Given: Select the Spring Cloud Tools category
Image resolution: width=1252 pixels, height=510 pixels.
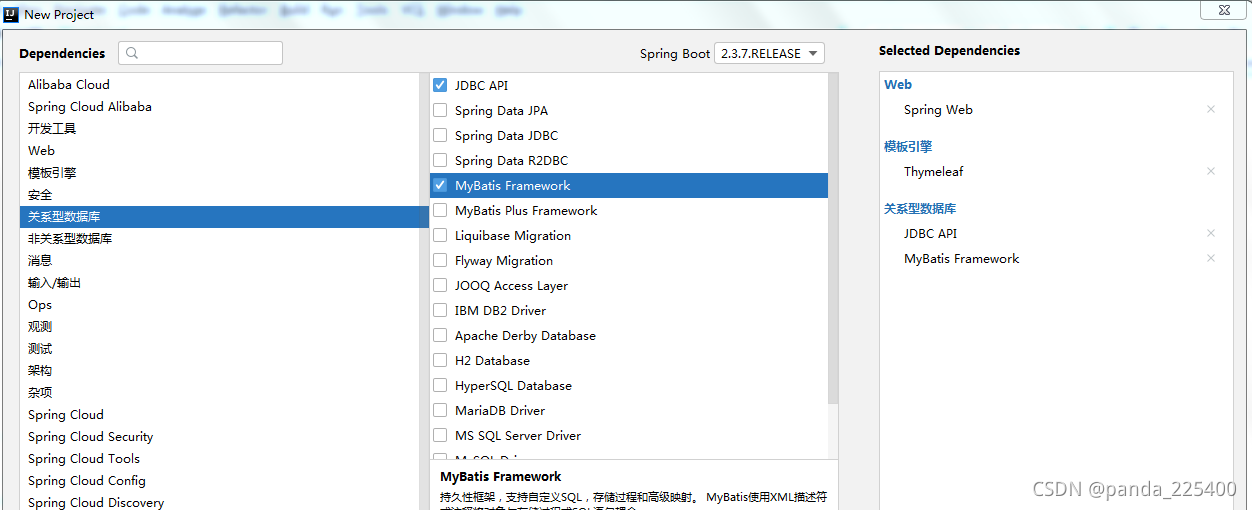Looking at the screenshot, I should click(x=224, y=459).
